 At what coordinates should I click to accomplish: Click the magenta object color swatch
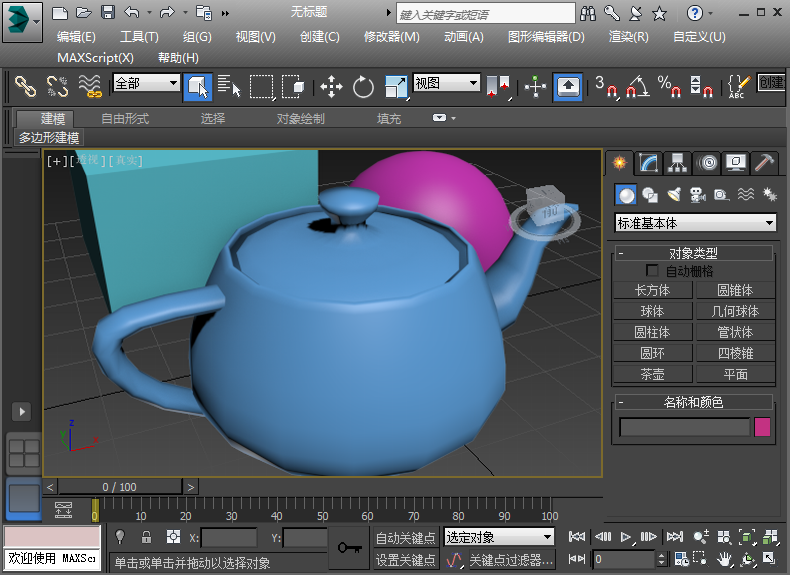(763, 427)
